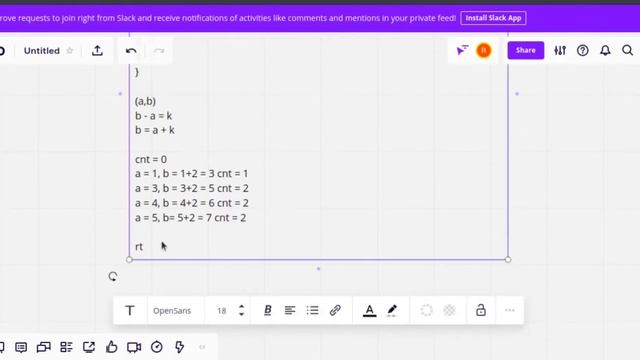Click the bottom-right resize handle of text box
640x360 pixels.
[508, 260]
